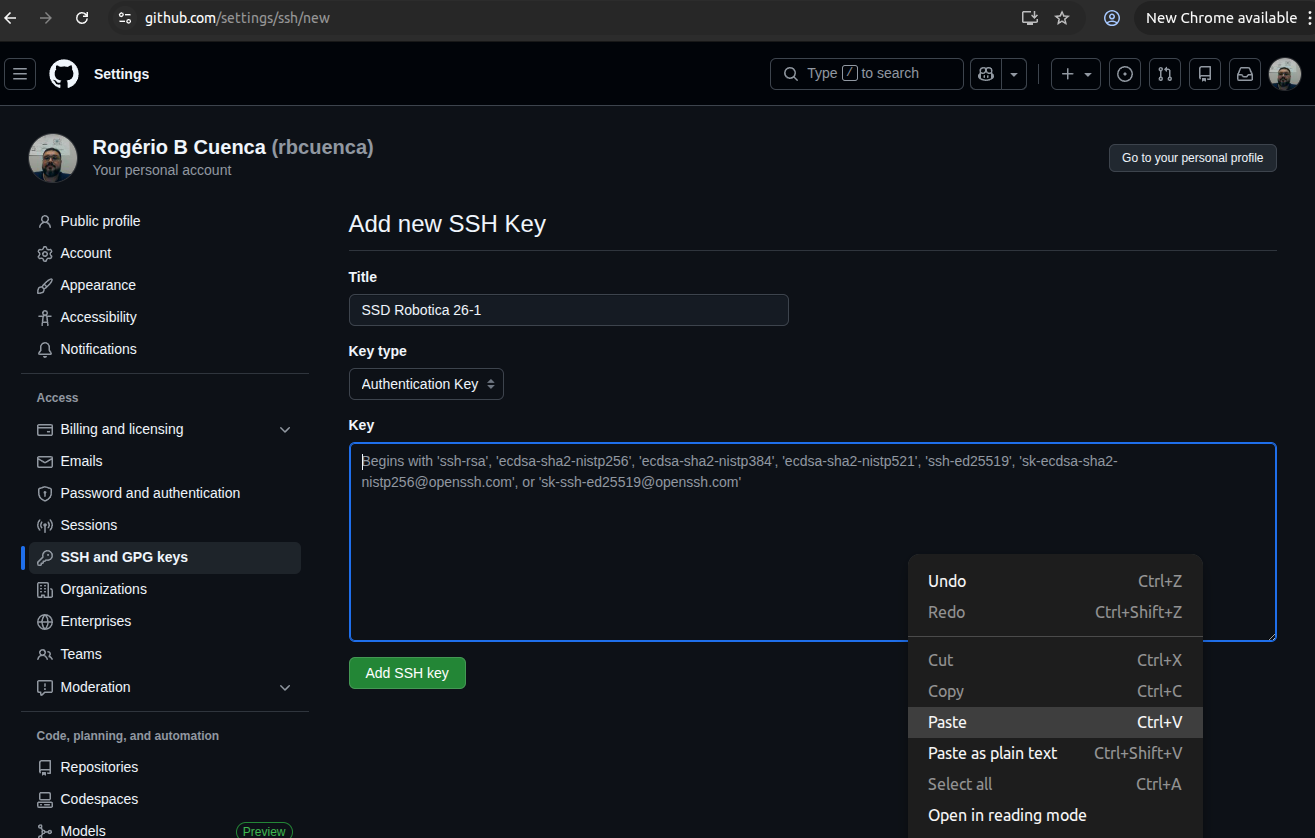Expand Billing and licensing section
The image size is (1315, 838).
285,430
